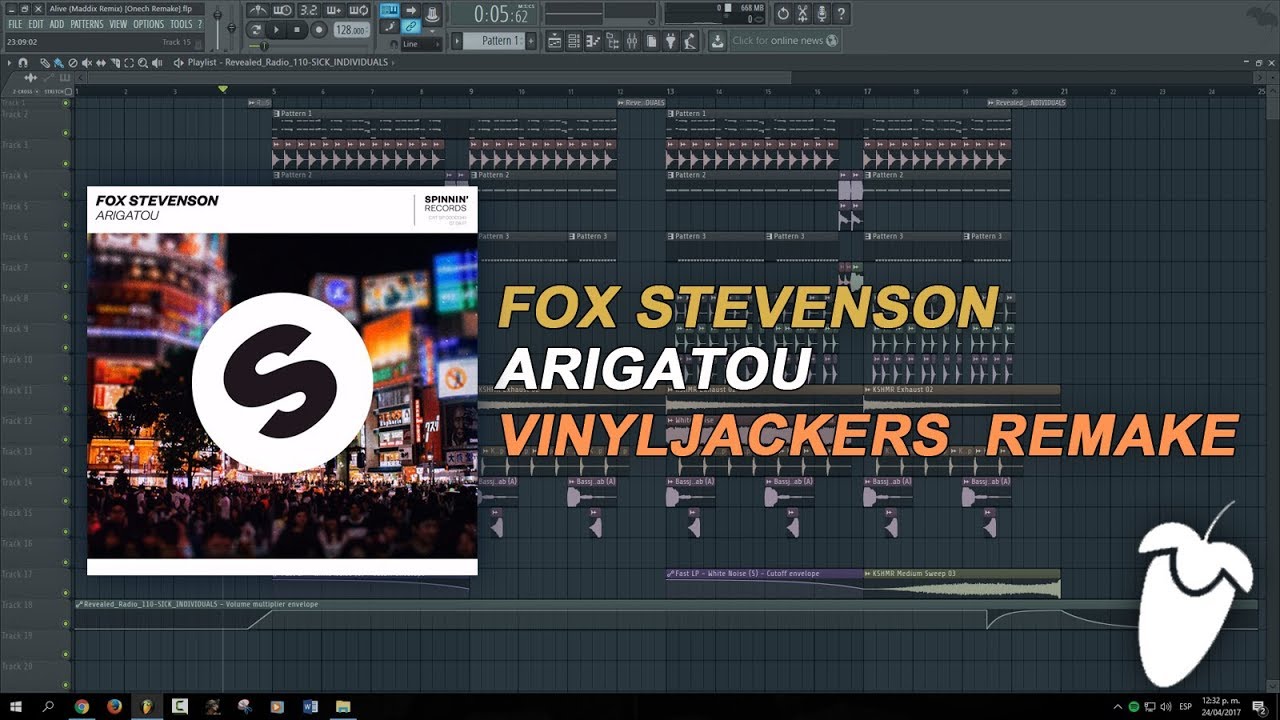Open the playlist window icon
The width and height of the screenshot is (1280, 720).
(x=555, y=41)
